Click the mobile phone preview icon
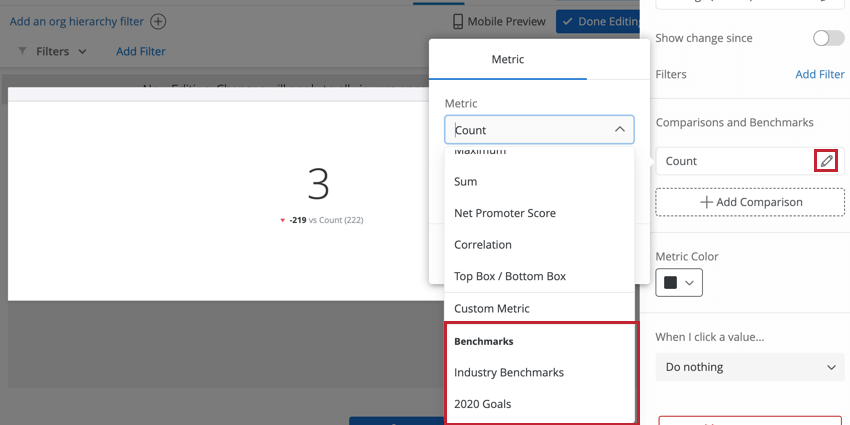Screen dimensions: 850x425 pyautogui.click(x=458, y=22)
